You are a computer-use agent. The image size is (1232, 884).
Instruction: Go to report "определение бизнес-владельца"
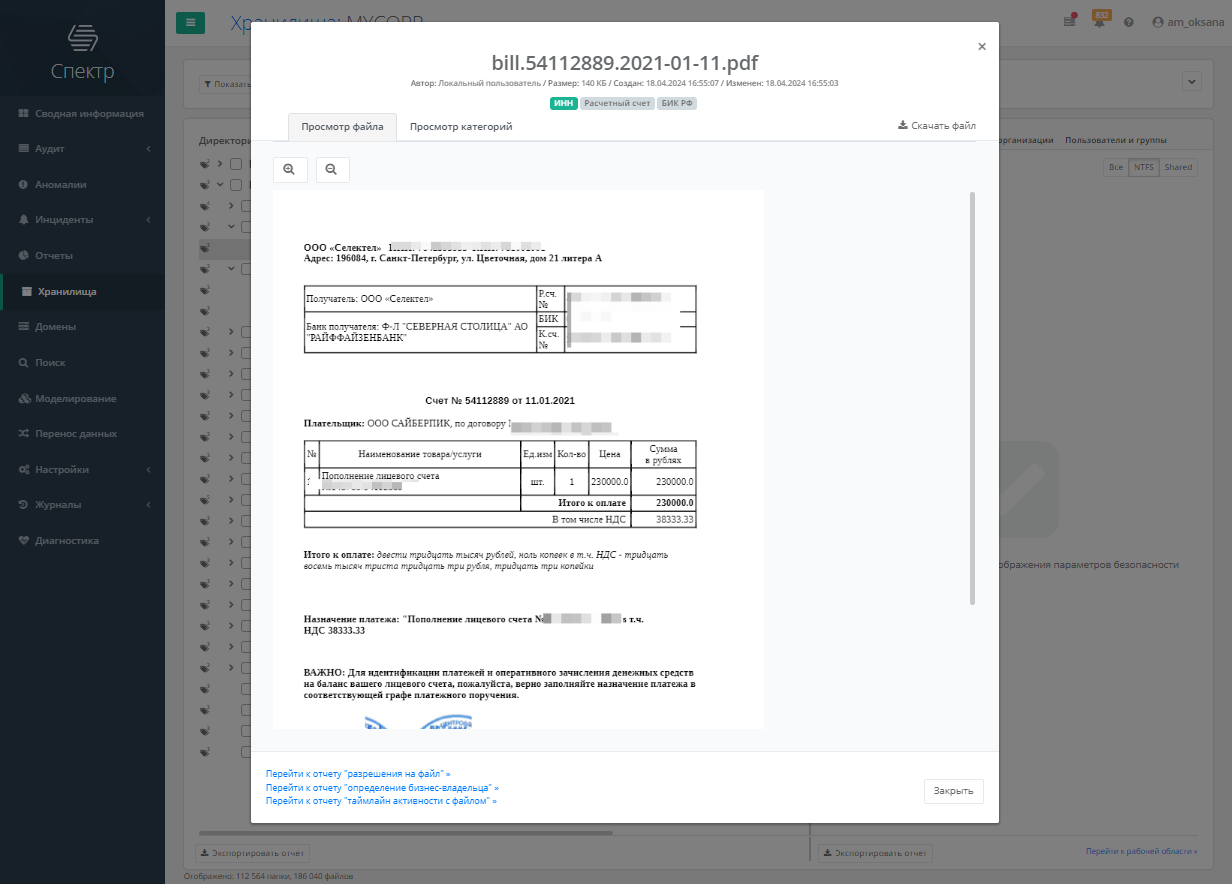point(382,788)
